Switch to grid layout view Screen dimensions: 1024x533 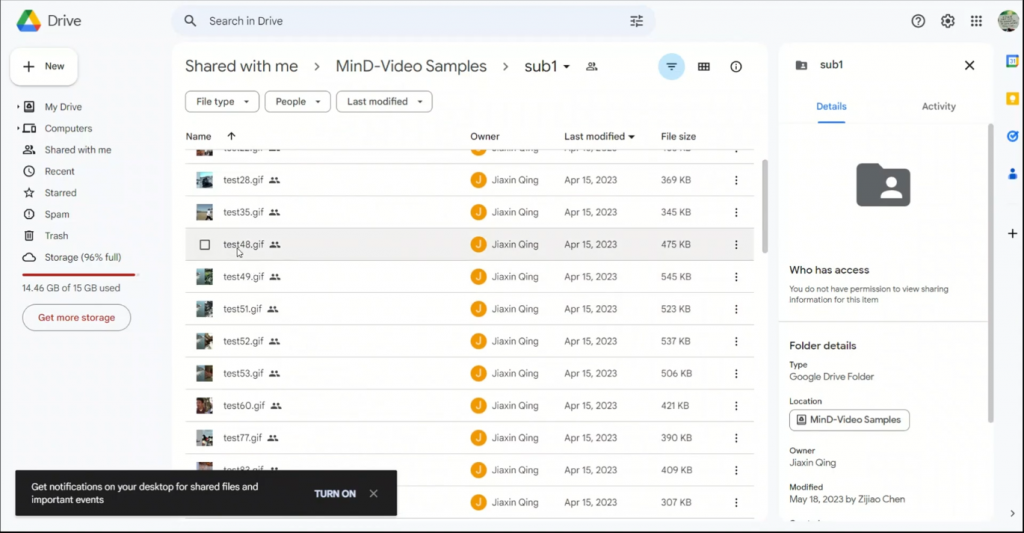click(x=703, y=67)
